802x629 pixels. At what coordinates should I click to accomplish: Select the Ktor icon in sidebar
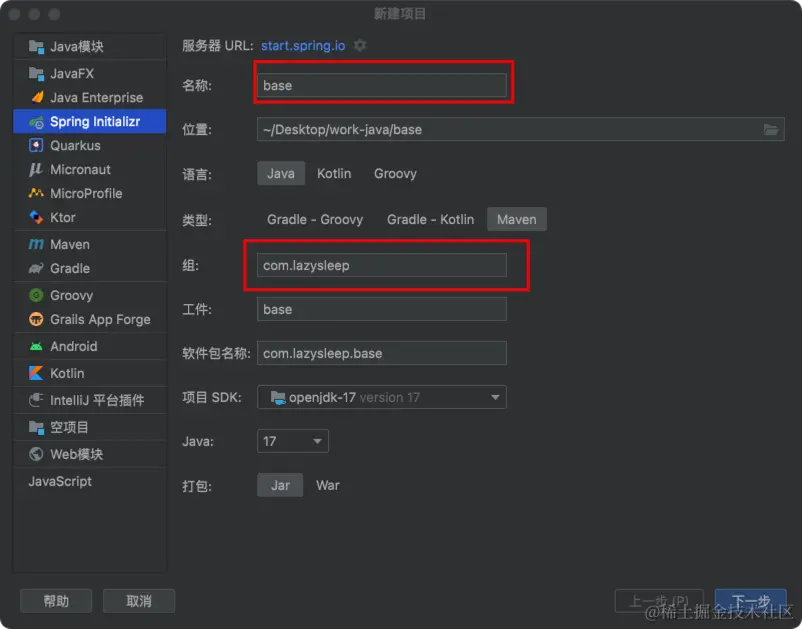(x=36, y=217)
